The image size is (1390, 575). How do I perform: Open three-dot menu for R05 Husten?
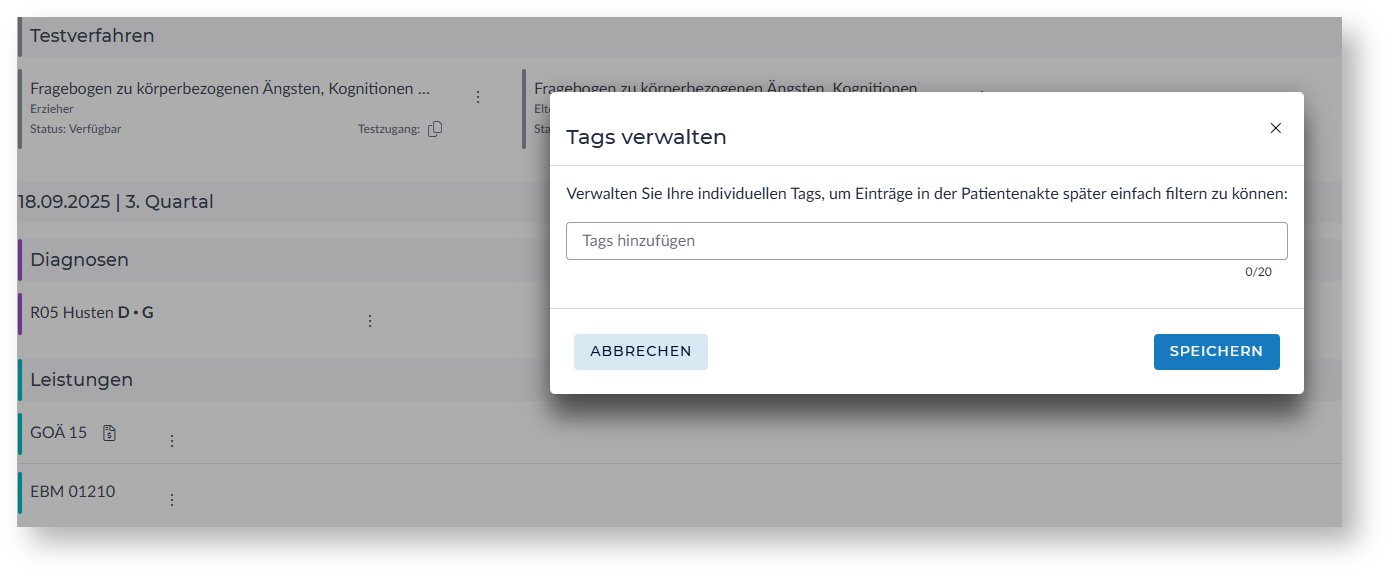tap(369, 321)
